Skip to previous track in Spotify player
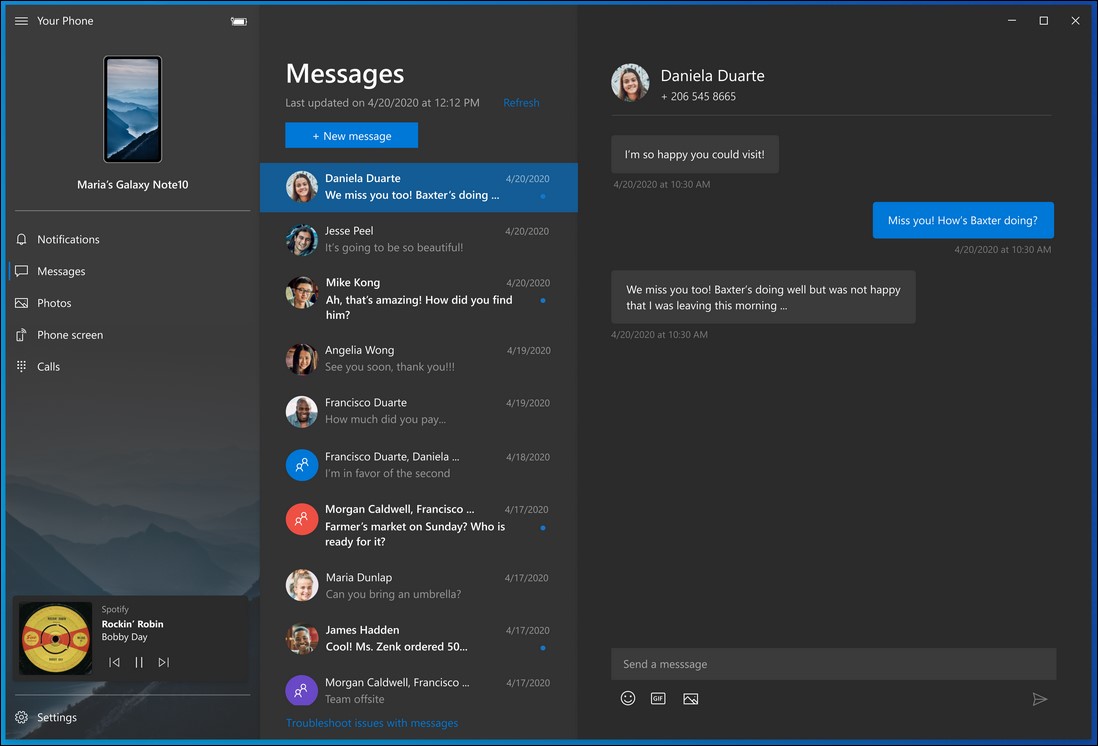 114,663
